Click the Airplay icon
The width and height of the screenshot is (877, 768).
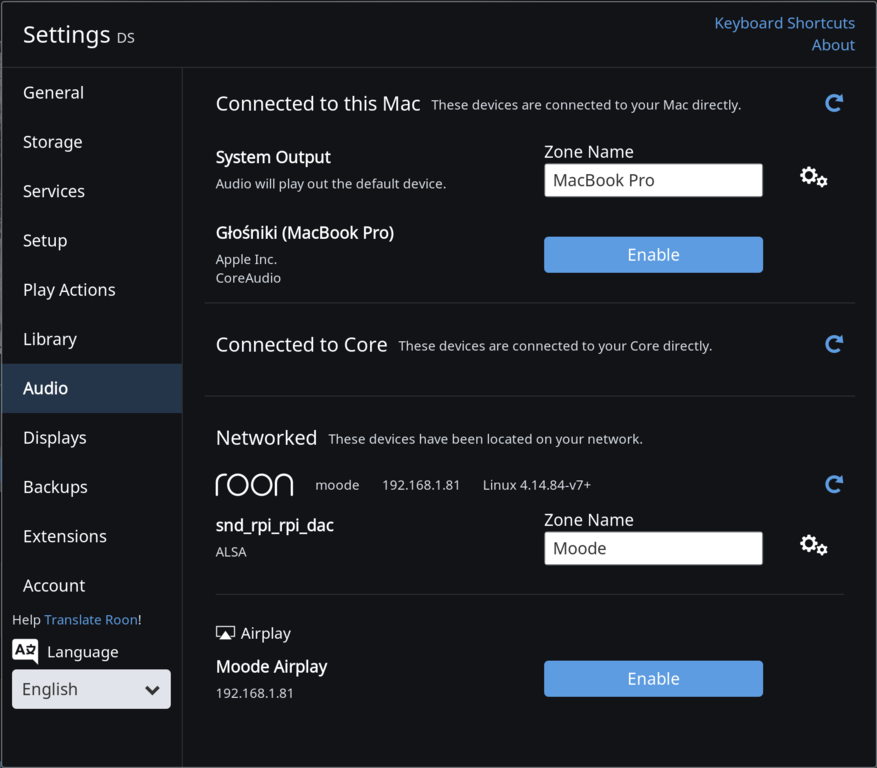(x=225, y=633)
